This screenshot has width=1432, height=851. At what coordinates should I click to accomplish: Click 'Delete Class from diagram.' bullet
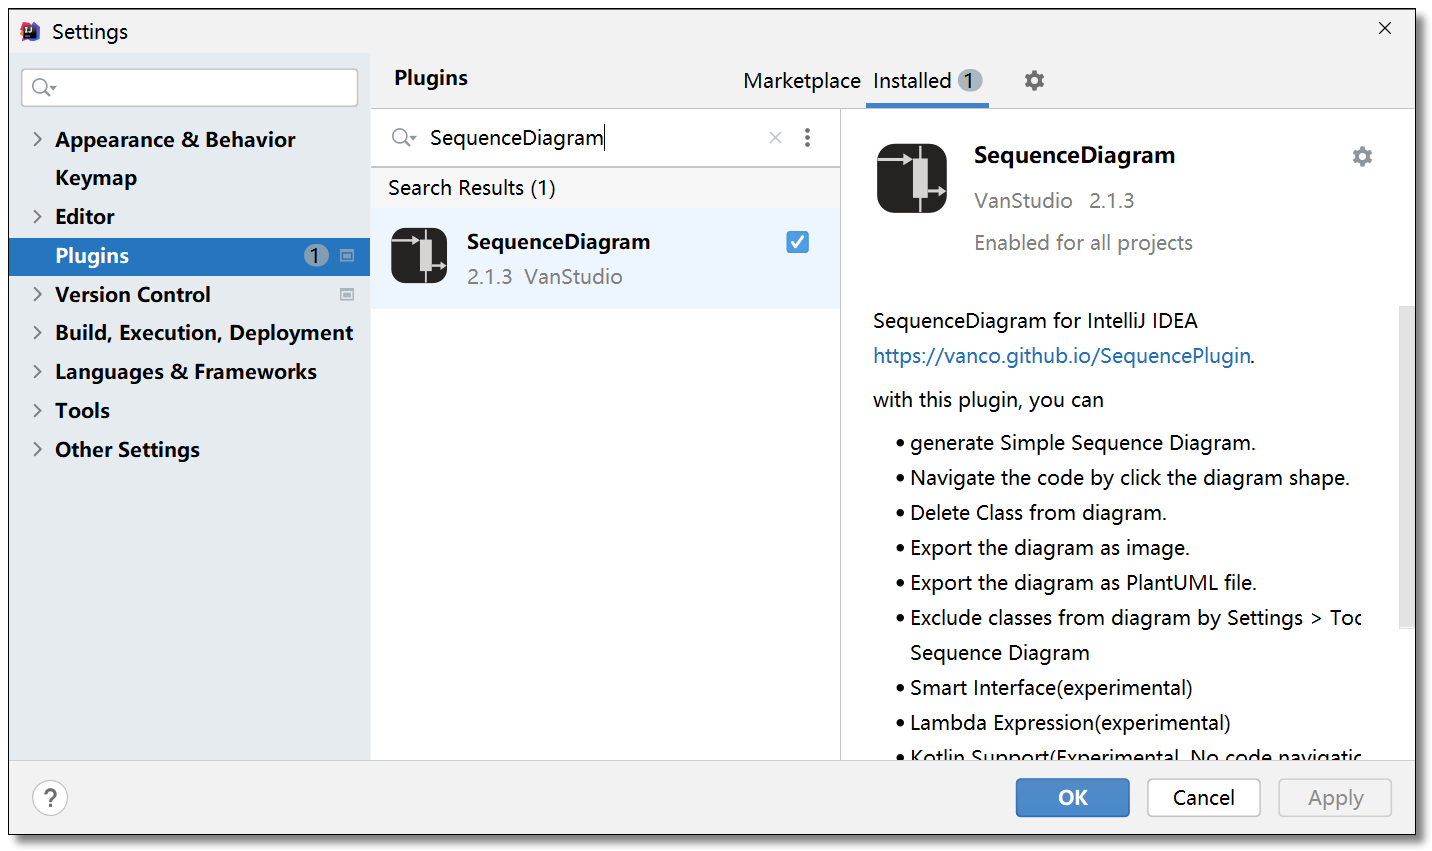click(1038, 513)
